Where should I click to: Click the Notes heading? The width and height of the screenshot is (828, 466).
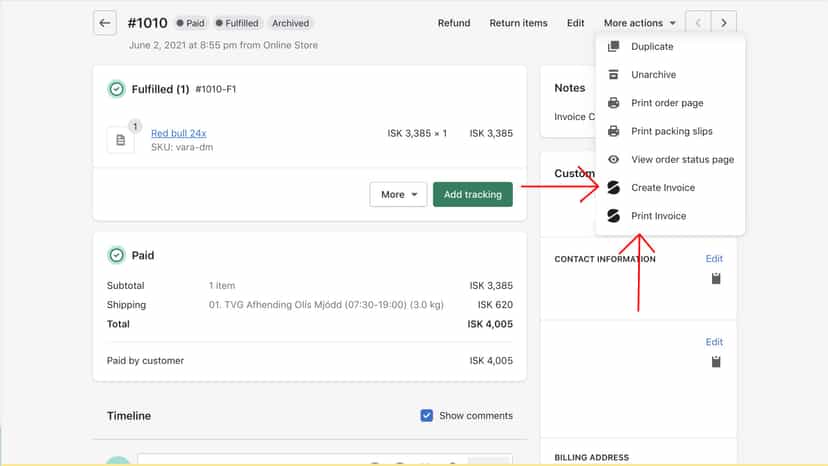coord(570,88)
